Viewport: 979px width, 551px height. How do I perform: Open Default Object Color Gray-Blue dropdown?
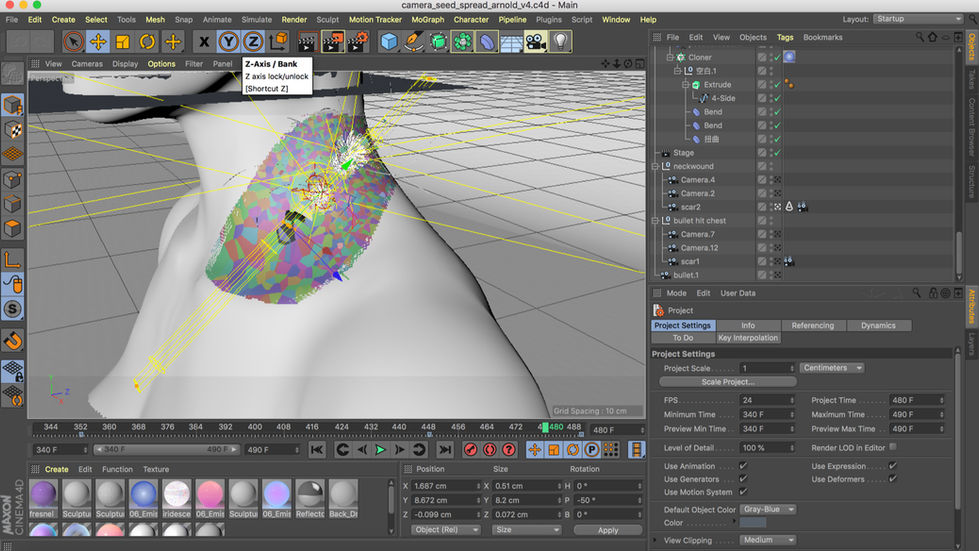click(x=767, y=509)
